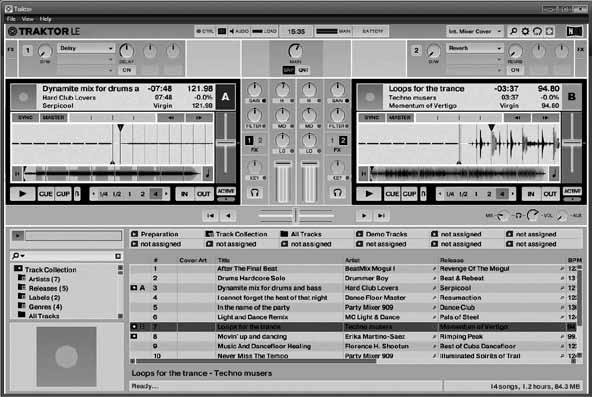
Task: Enable the QNT quantize button under MAIN
Action: (303, 70)
